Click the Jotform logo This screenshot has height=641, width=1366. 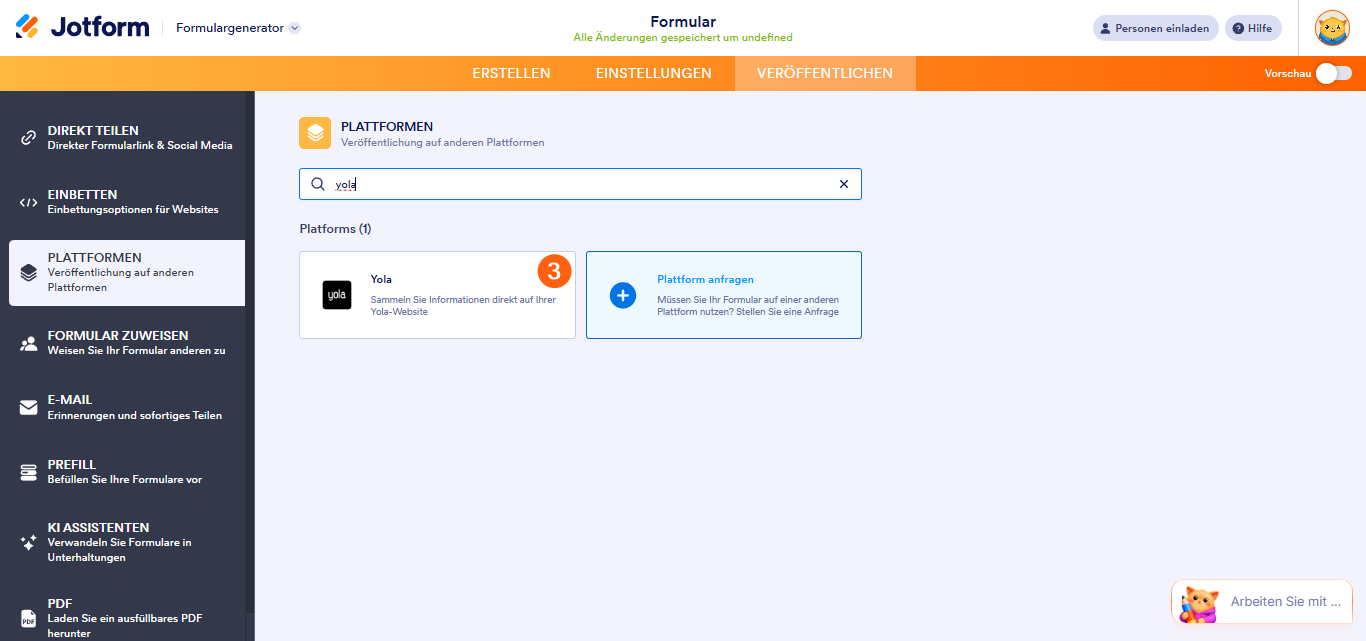pos(78,27)
